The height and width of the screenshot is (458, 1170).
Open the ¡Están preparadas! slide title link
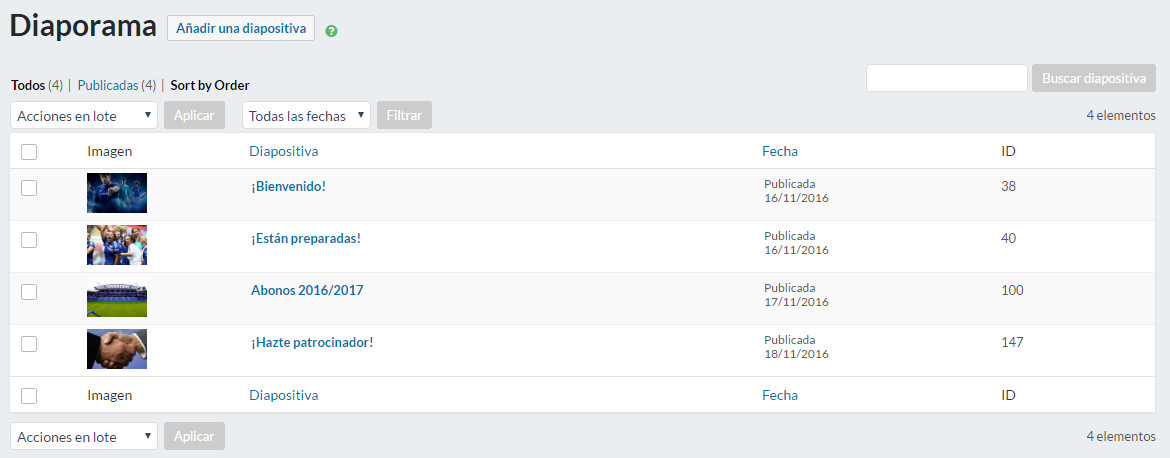click(306, 238)
